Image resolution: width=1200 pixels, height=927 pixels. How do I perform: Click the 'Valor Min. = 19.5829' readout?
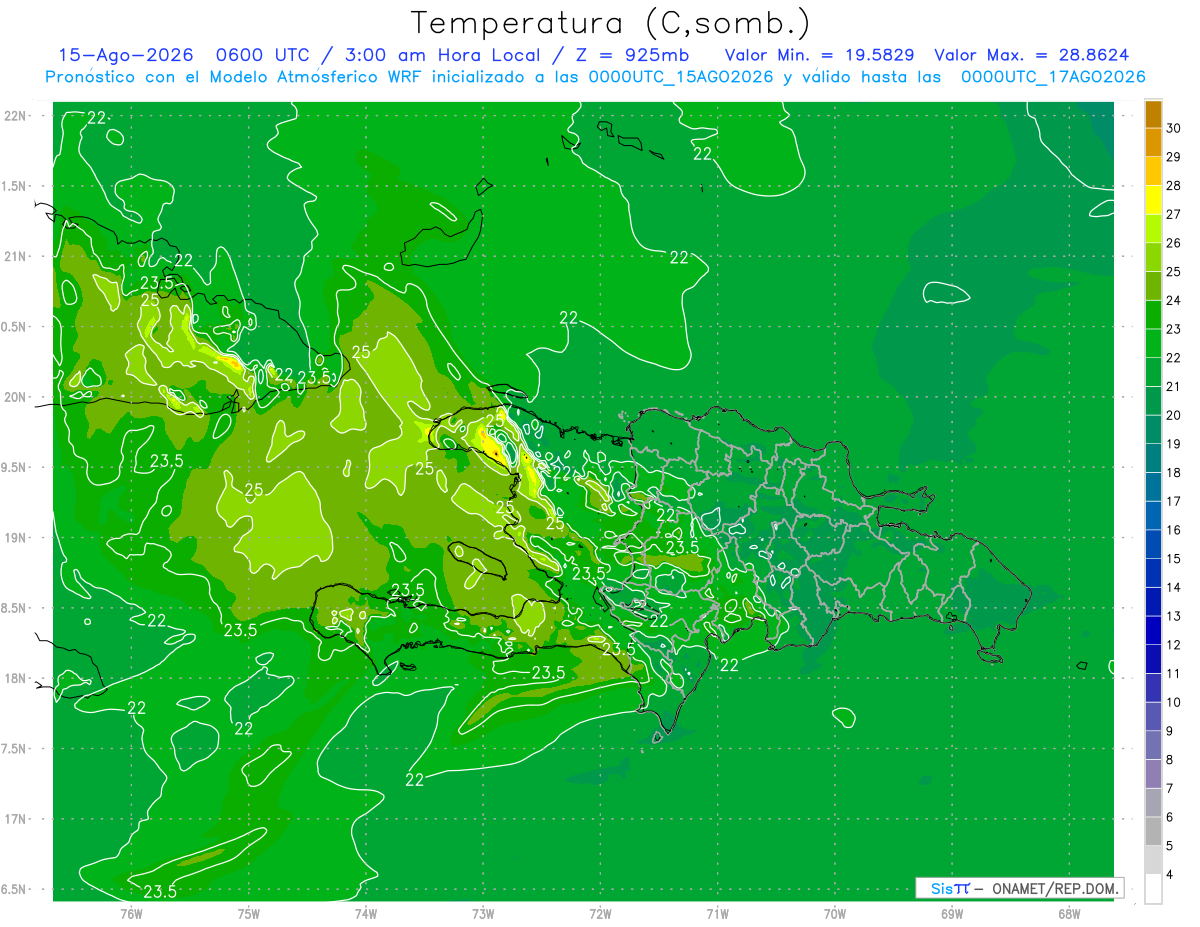(x=819, y=55)
